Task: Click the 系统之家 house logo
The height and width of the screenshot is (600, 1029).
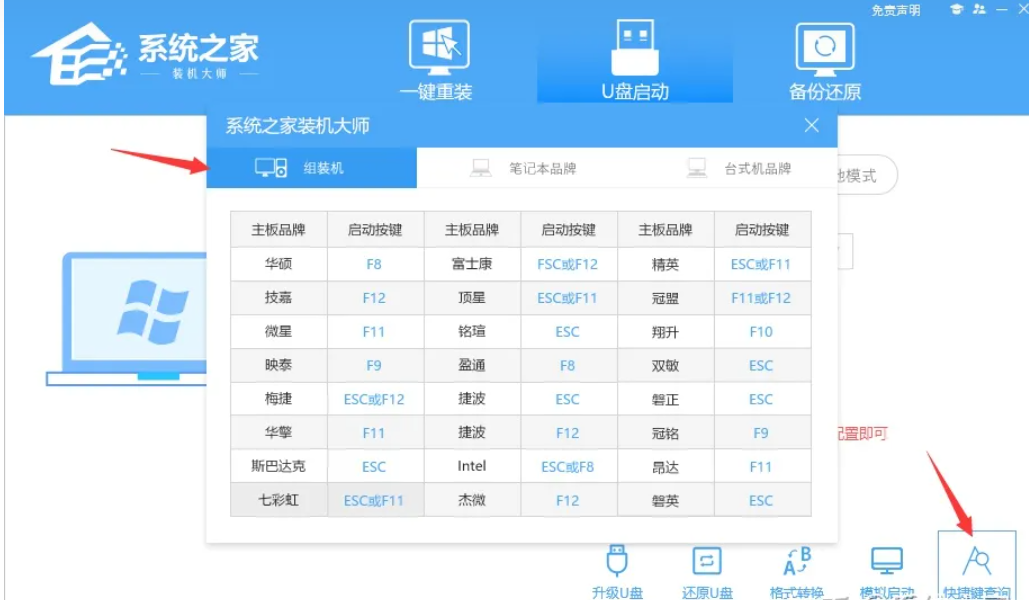Action: (79, 55)
